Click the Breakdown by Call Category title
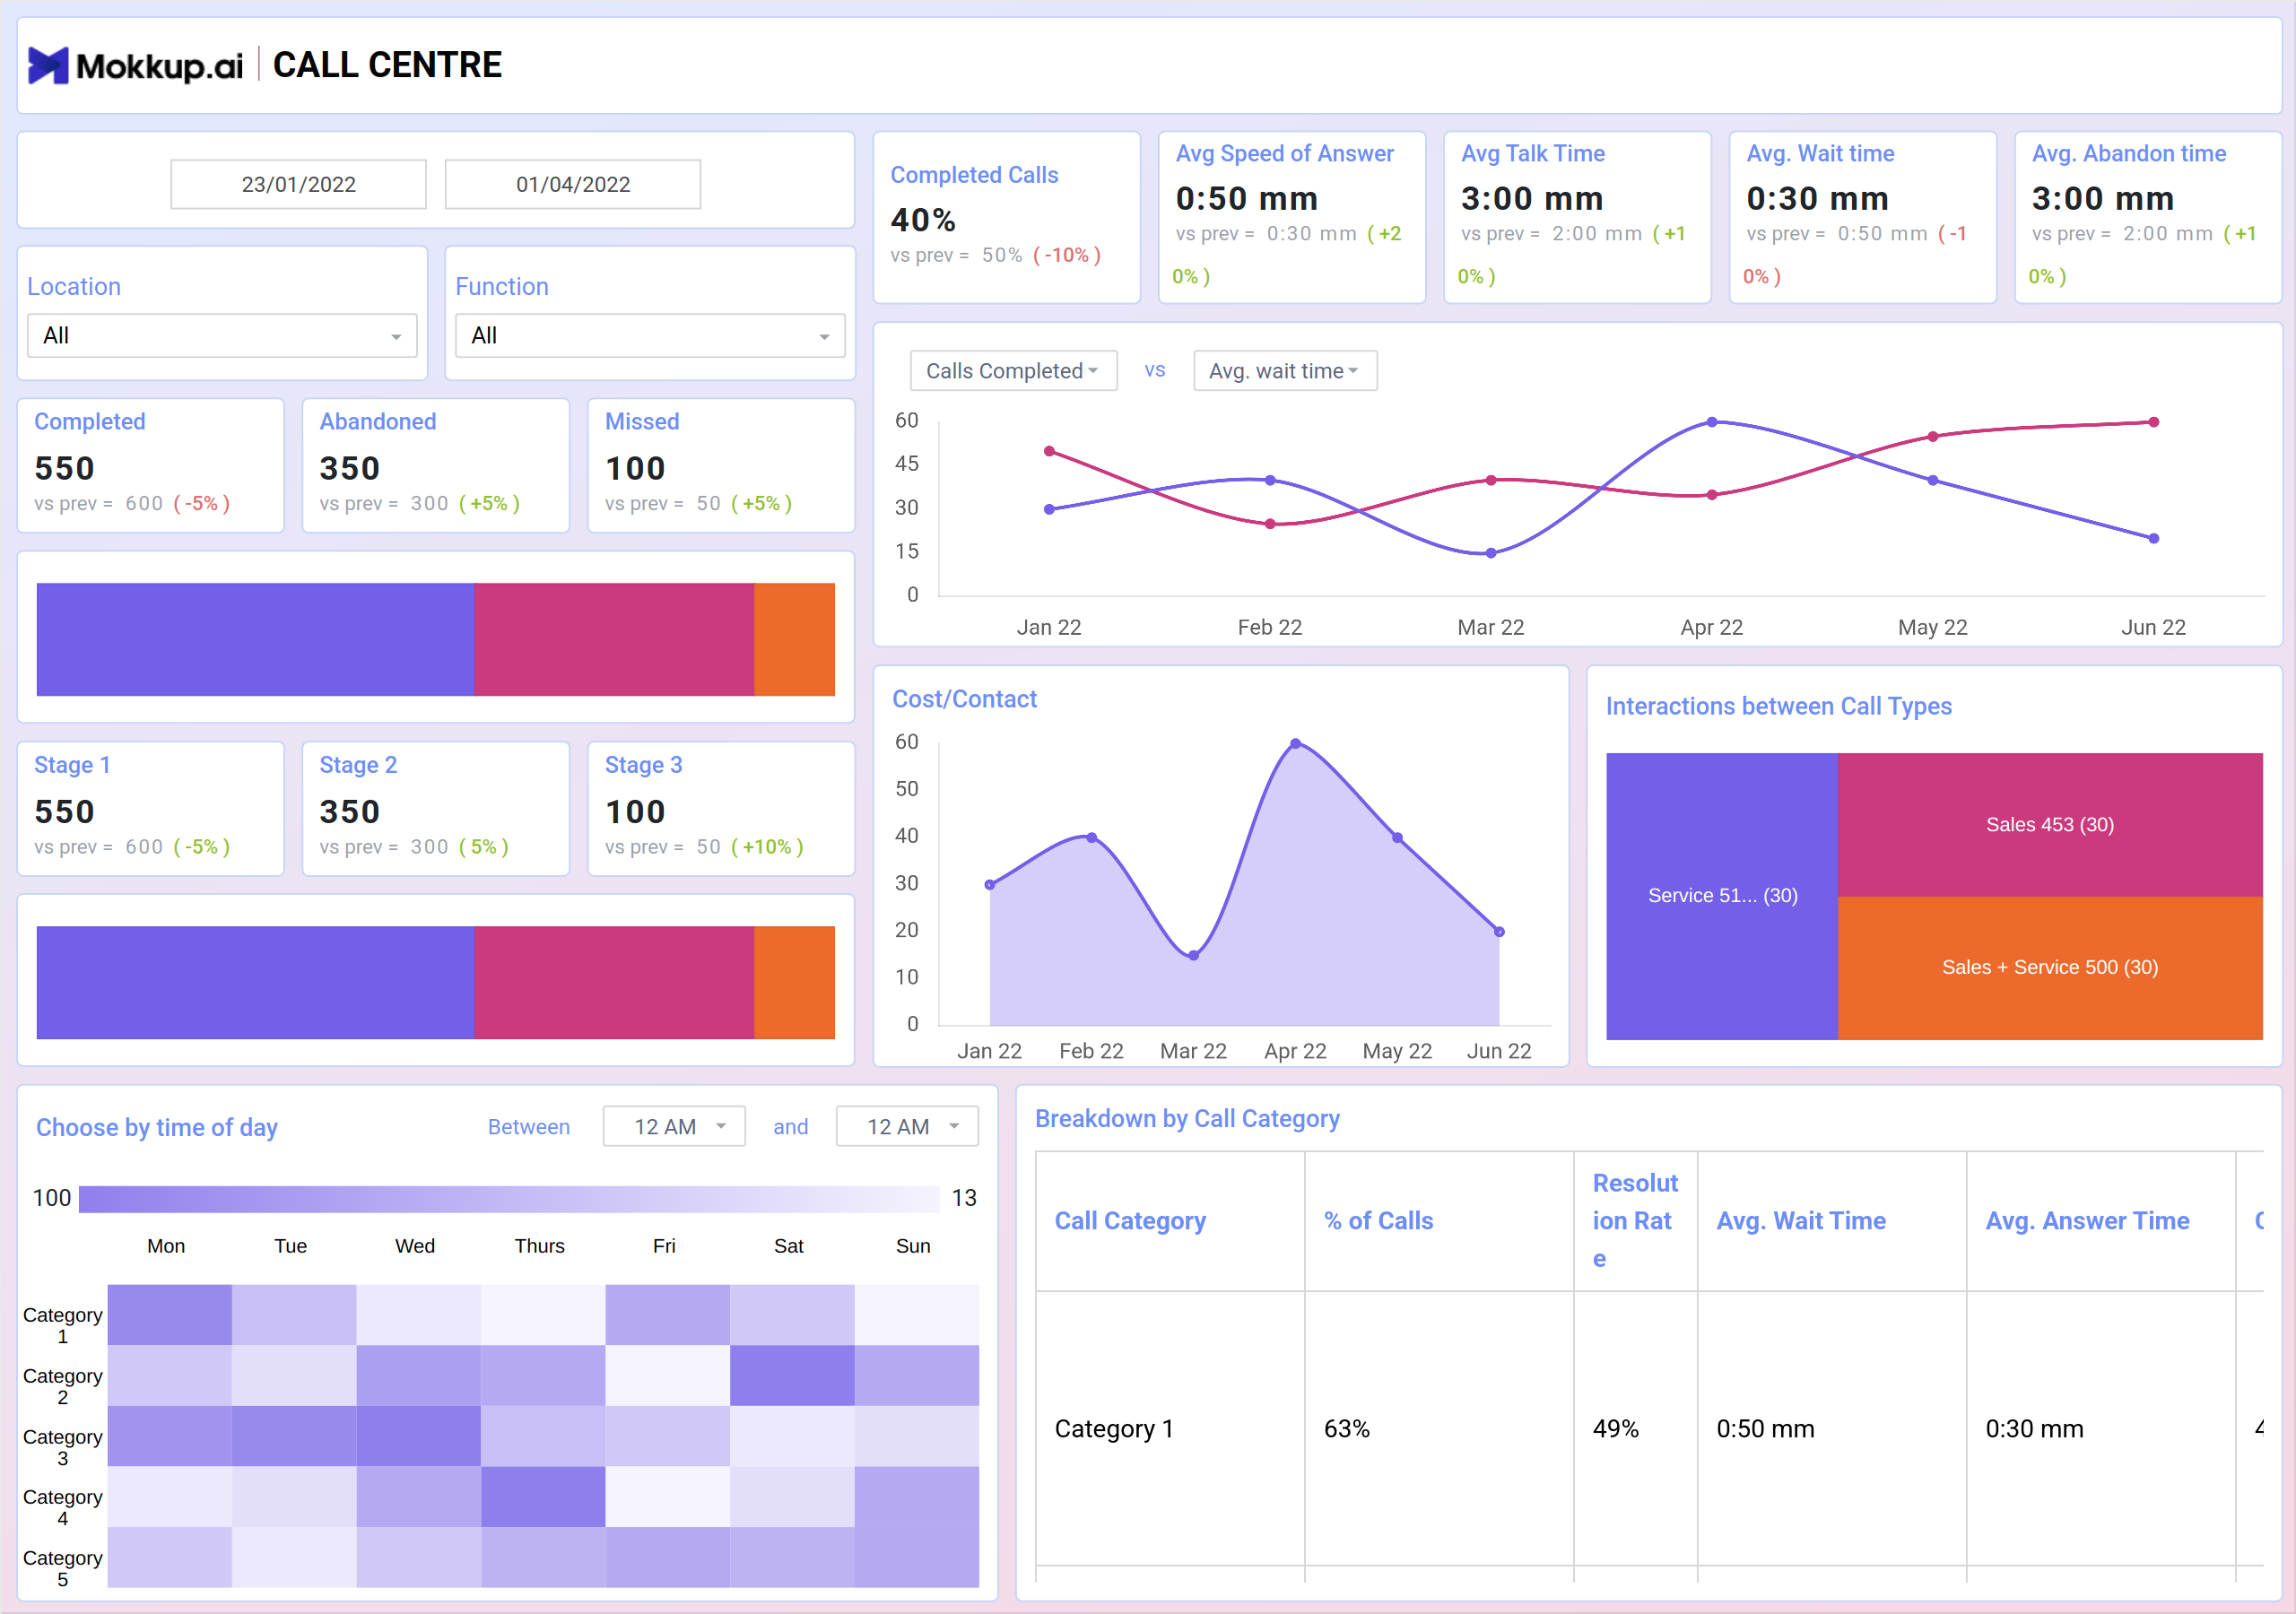Viewport: 2296px width, 1614px height. coord(1187,1118)
